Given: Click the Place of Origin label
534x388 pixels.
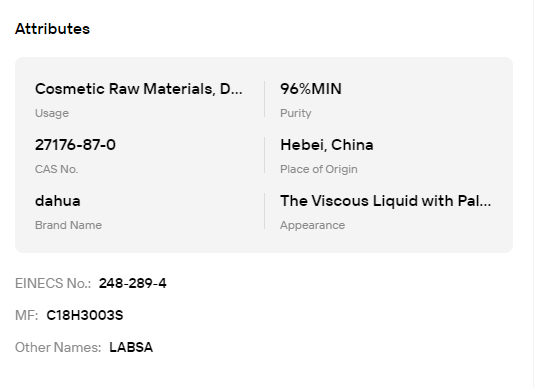Looking at the screenshot, I should click(319, 169).
